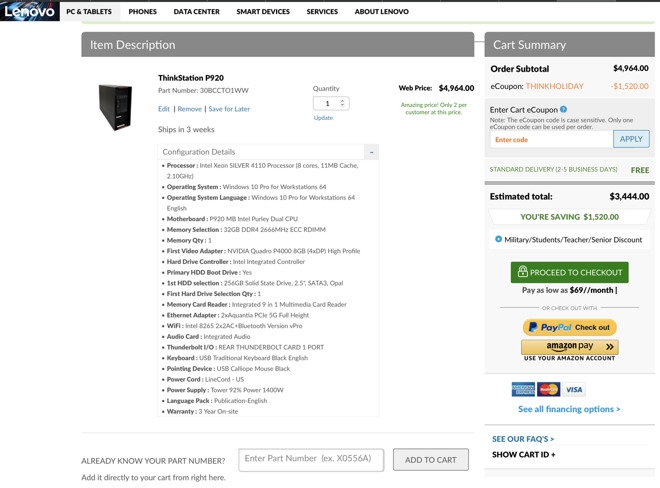The width and height of the screenshot is (660, 488).
Task: Check out with the PayPal button
Action: (570, 327)
